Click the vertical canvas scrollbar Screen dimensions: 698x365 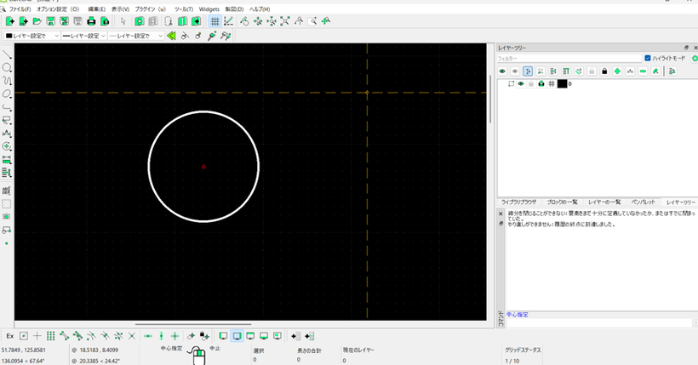pos(490,99)
